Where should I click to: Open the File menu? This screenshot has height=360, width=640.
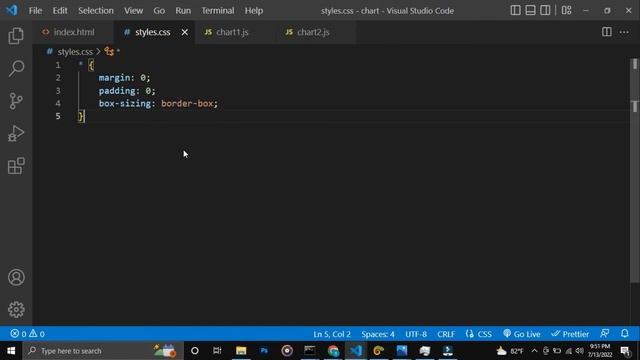point(35,11)
